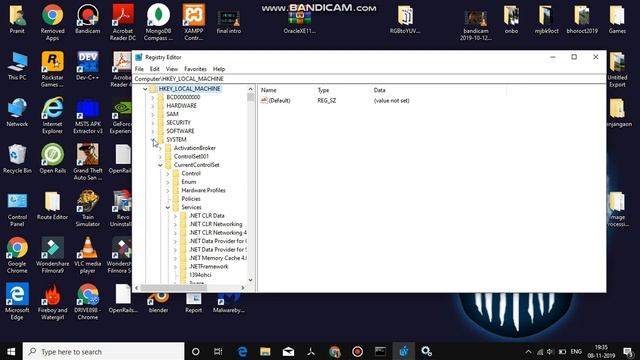Expand the Control subkey
Viewport: 640px width, 360px height.
pyautogui.click(x=168, y=173)
